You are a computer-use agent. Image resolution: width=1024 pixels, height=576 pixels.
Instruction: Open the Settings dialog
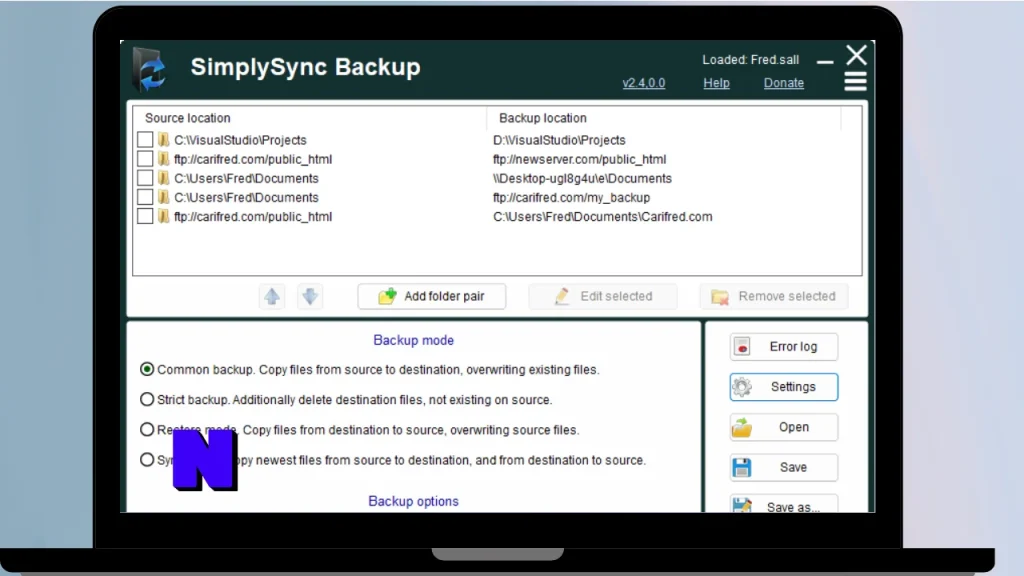(784, 387)
